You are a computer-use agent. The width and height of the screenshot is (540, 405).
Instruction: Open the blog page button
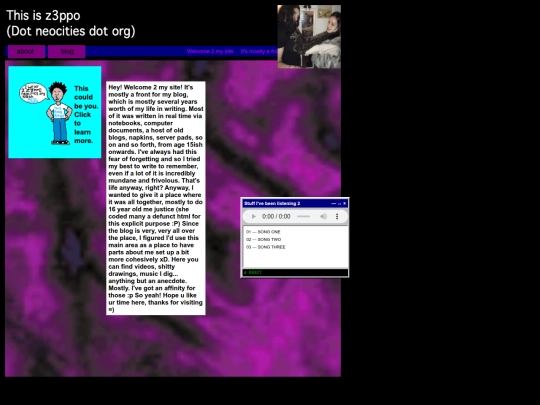pyautogui.click(x=67, y=51)
